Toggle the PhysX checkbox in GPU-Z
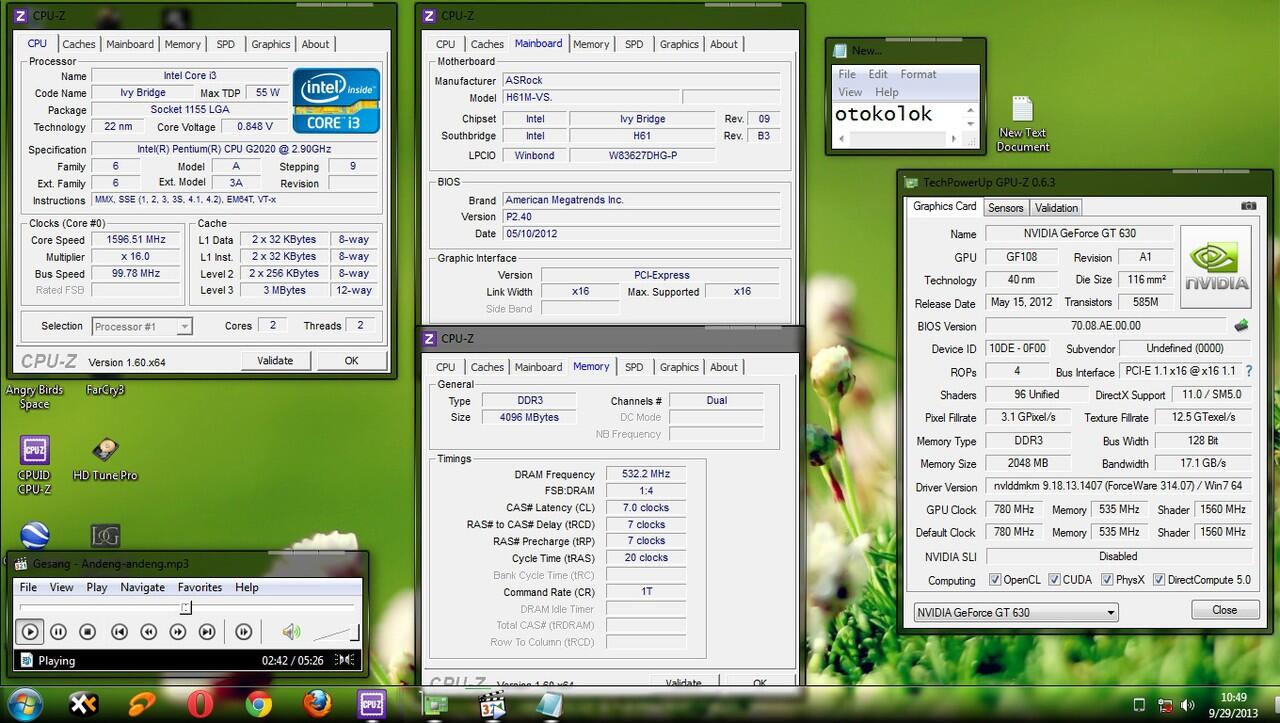Viewport: 1280px width, 723px height. click(1107, 580)
